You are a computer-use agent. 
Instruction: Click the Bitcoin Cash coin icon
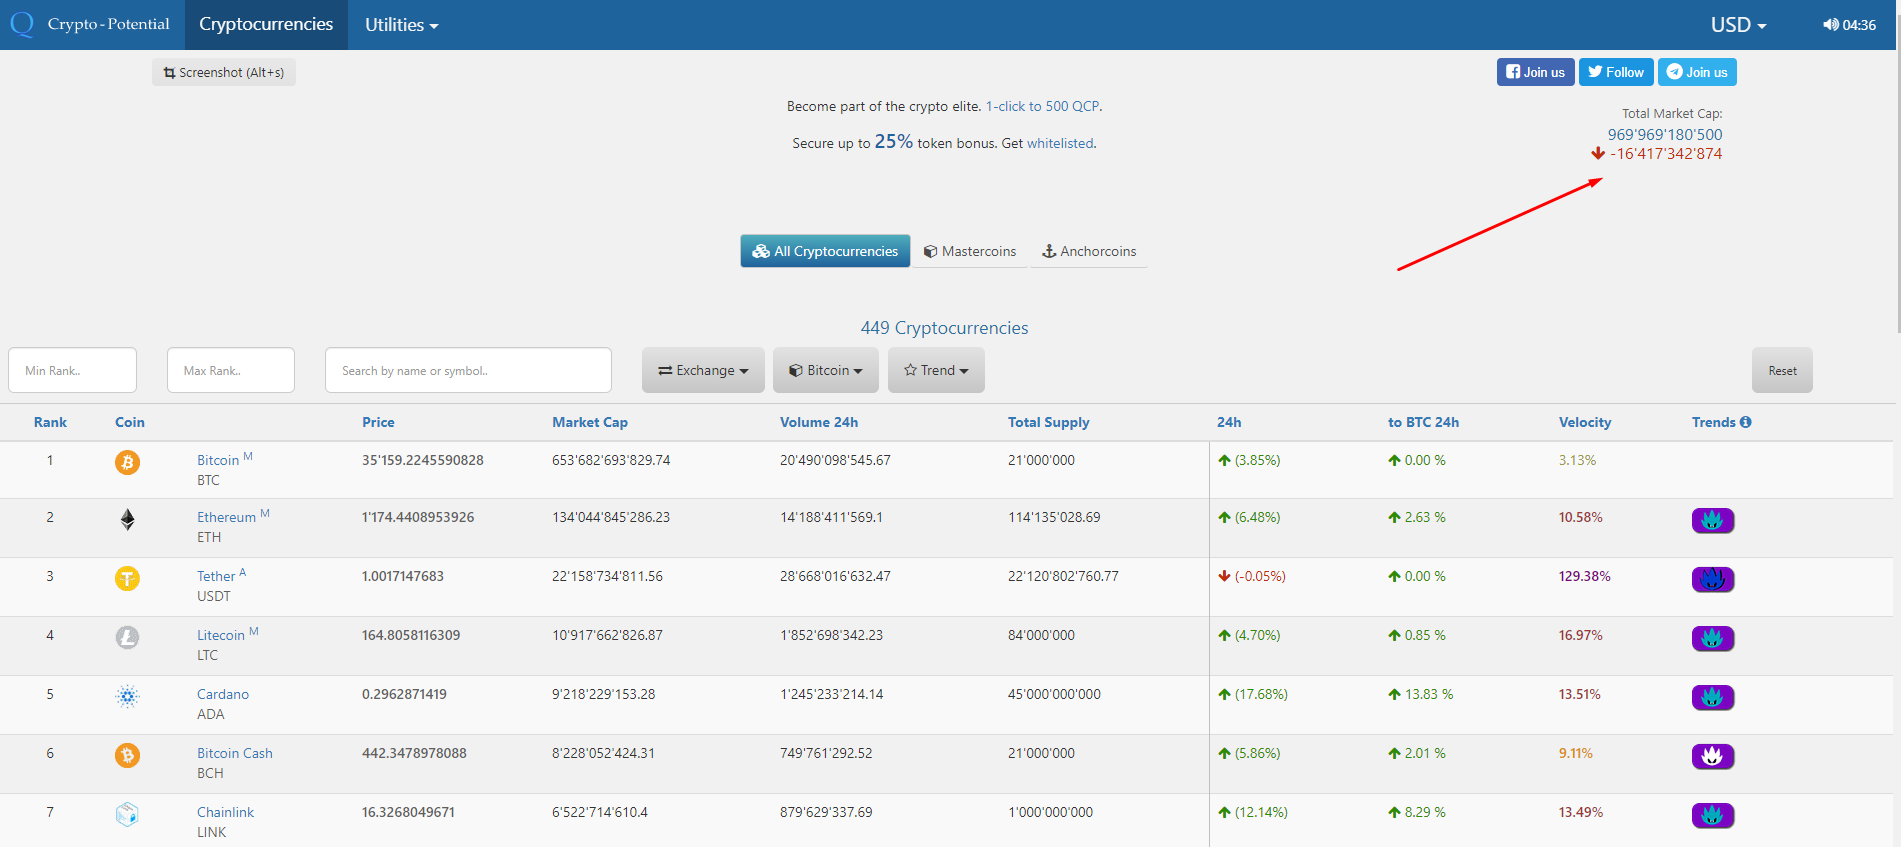127,755
